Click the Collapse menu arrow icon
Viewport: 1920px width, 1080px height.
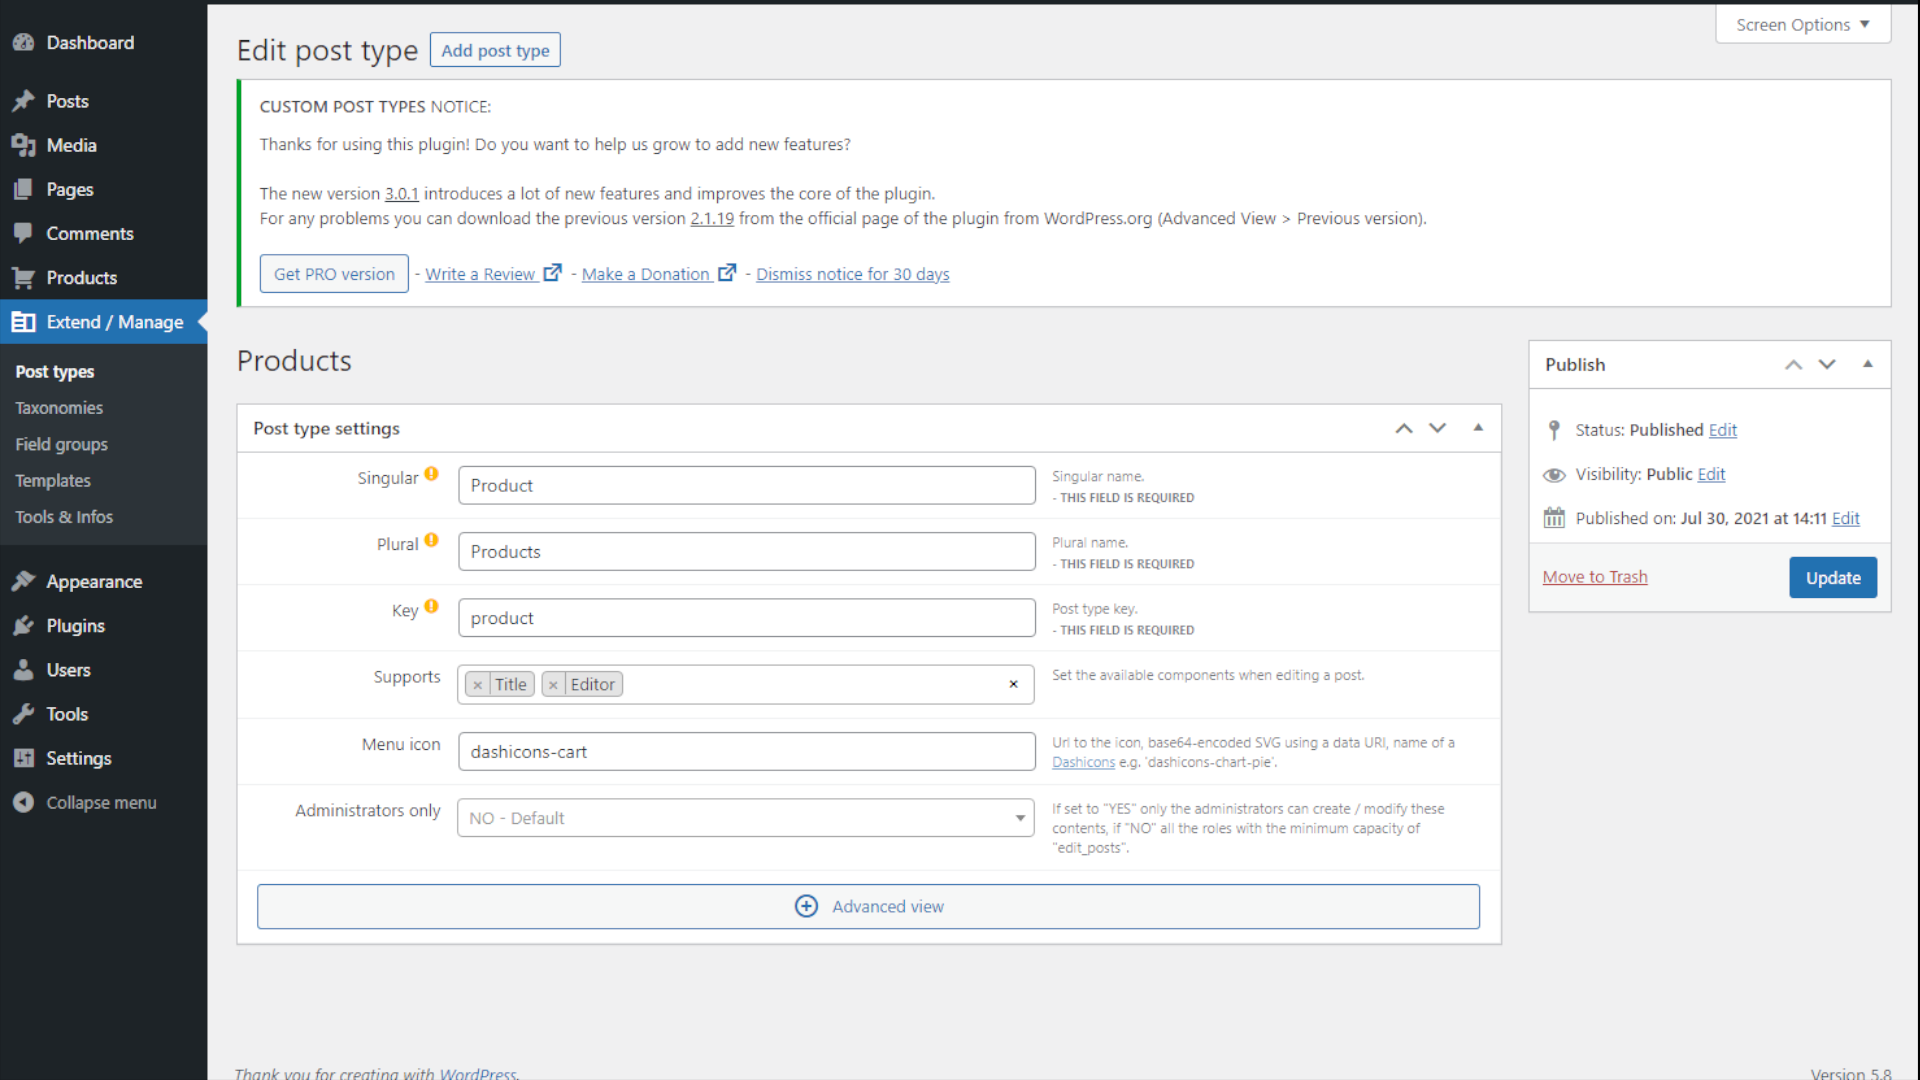(23, 803)
